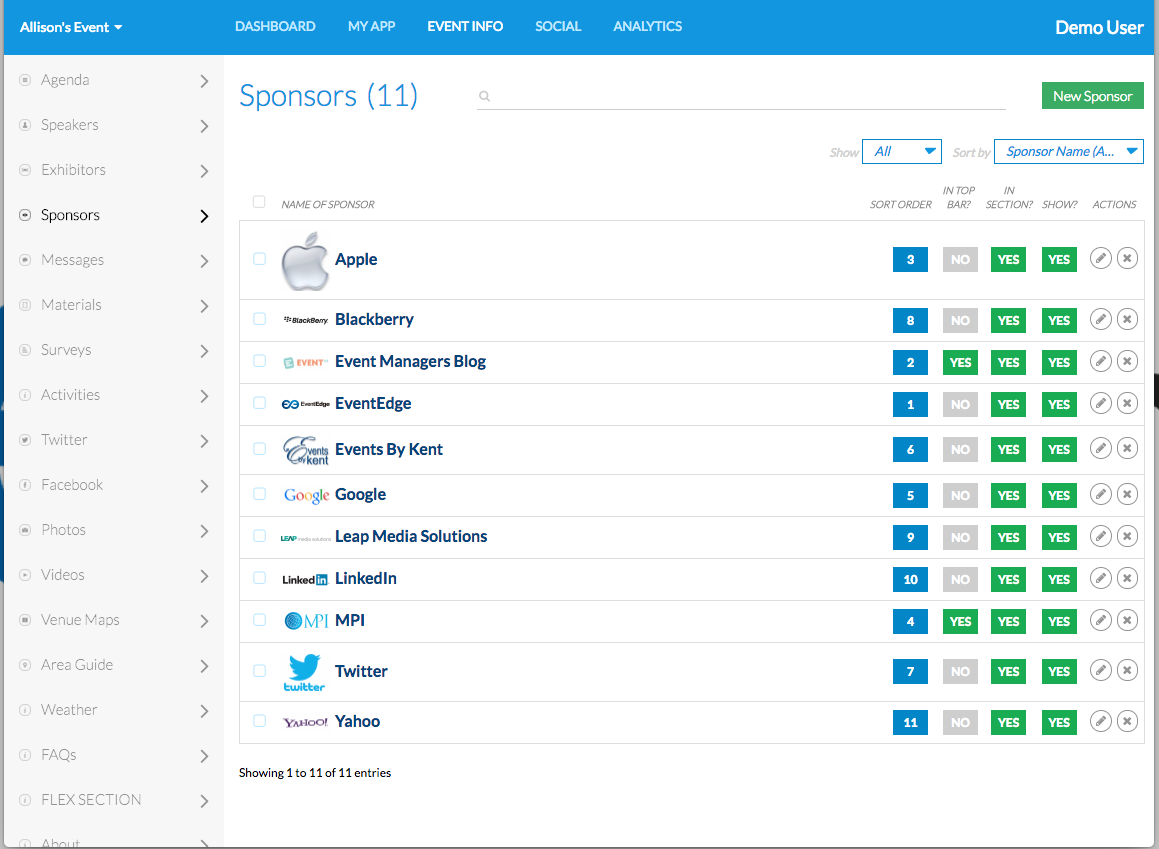Delete the Google sponsor with X icon
The image size is (1159, 849).
(1127, 494)
